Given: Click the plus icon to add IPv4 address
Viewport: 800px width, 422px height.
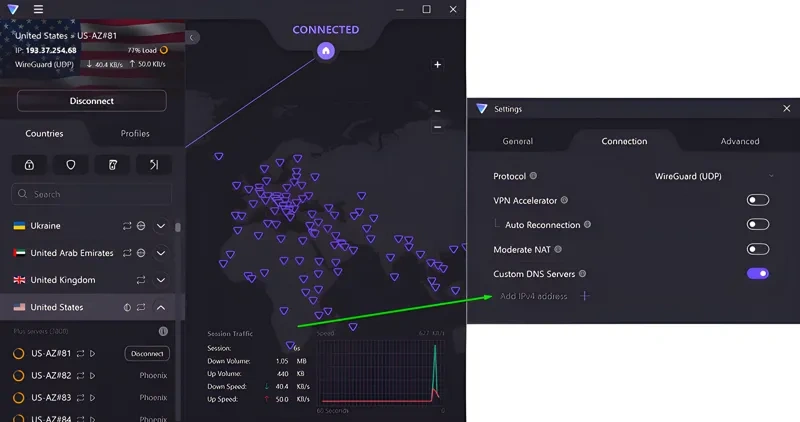Looking at the screenshot, I should point(585,296).
